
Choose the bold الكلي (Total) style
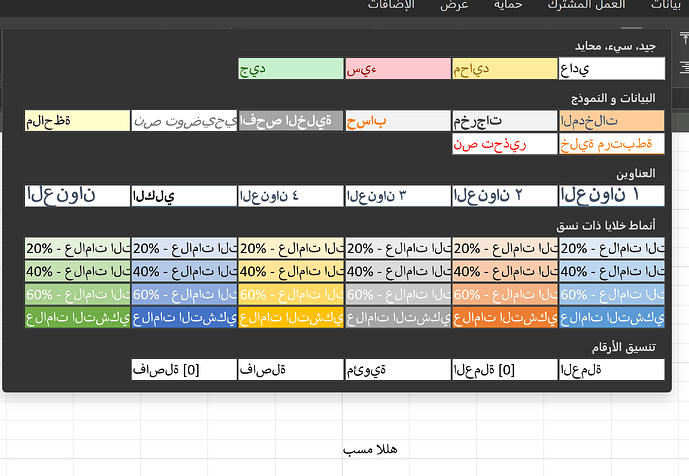tap(184, 196)
